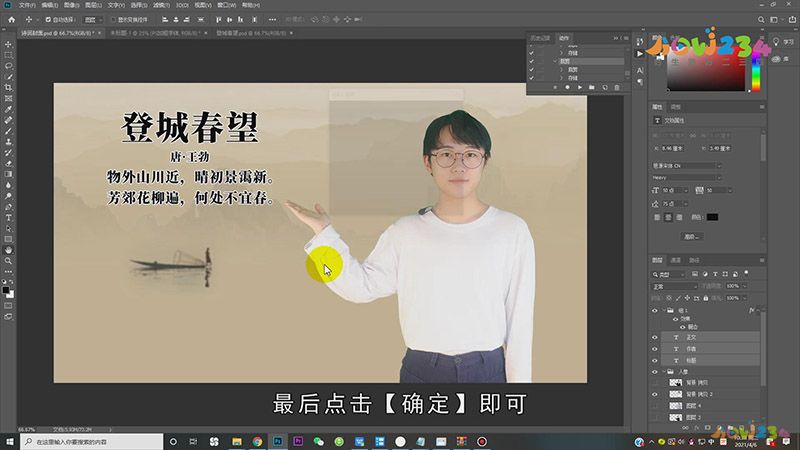Open the search icon in options bar
800x450 pixels.
(x=761, y=19)
